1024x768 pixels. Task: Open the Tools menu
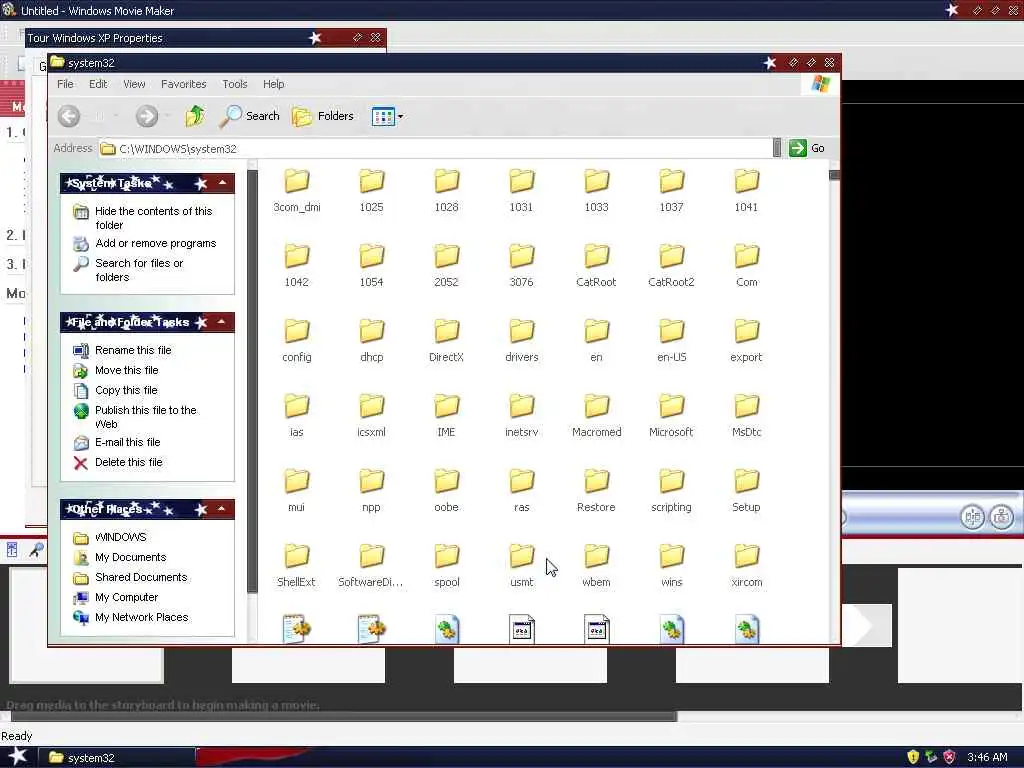pyautogui.click(x=234, y=84)
